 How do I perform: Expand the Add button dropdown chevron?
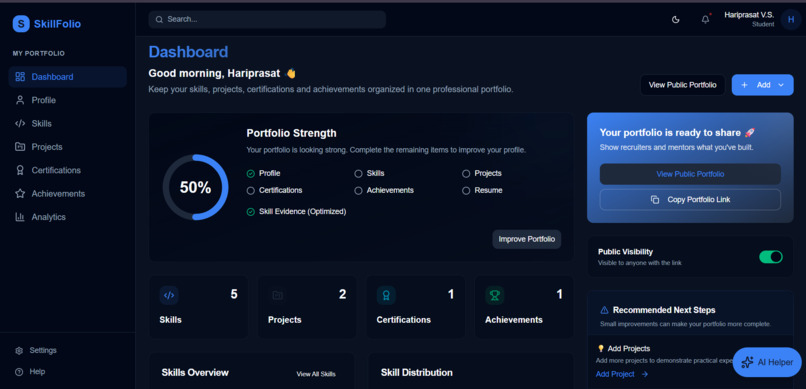click(x=781, y=85)
